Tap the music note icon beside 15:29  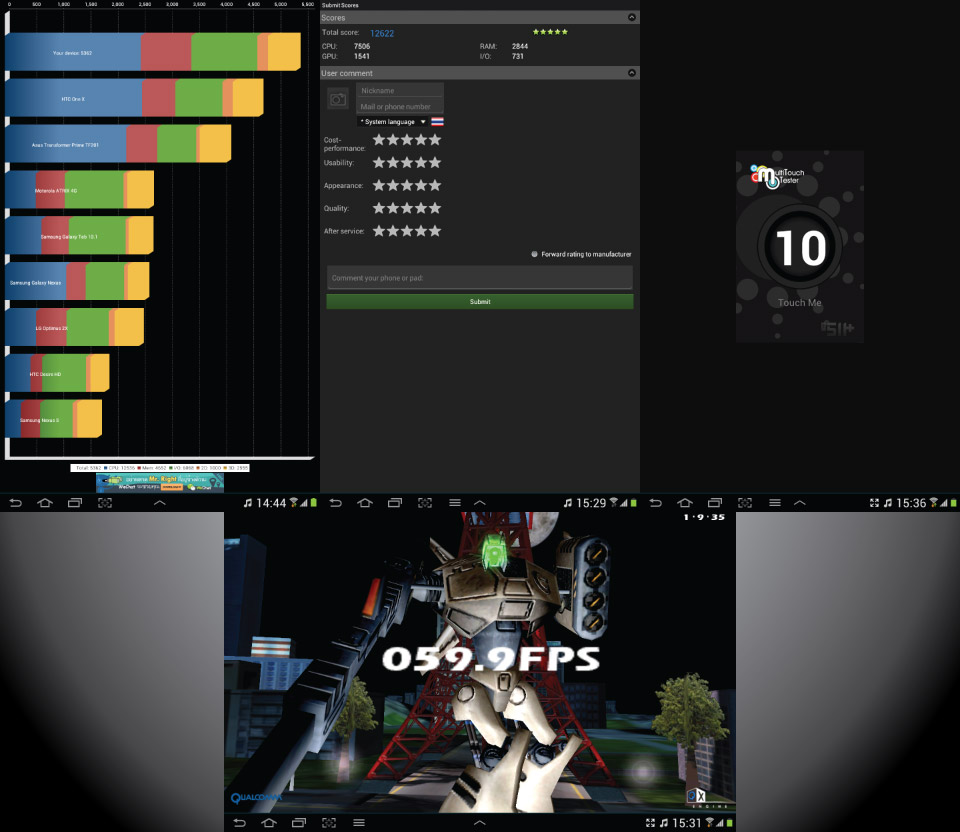point(568,503)
